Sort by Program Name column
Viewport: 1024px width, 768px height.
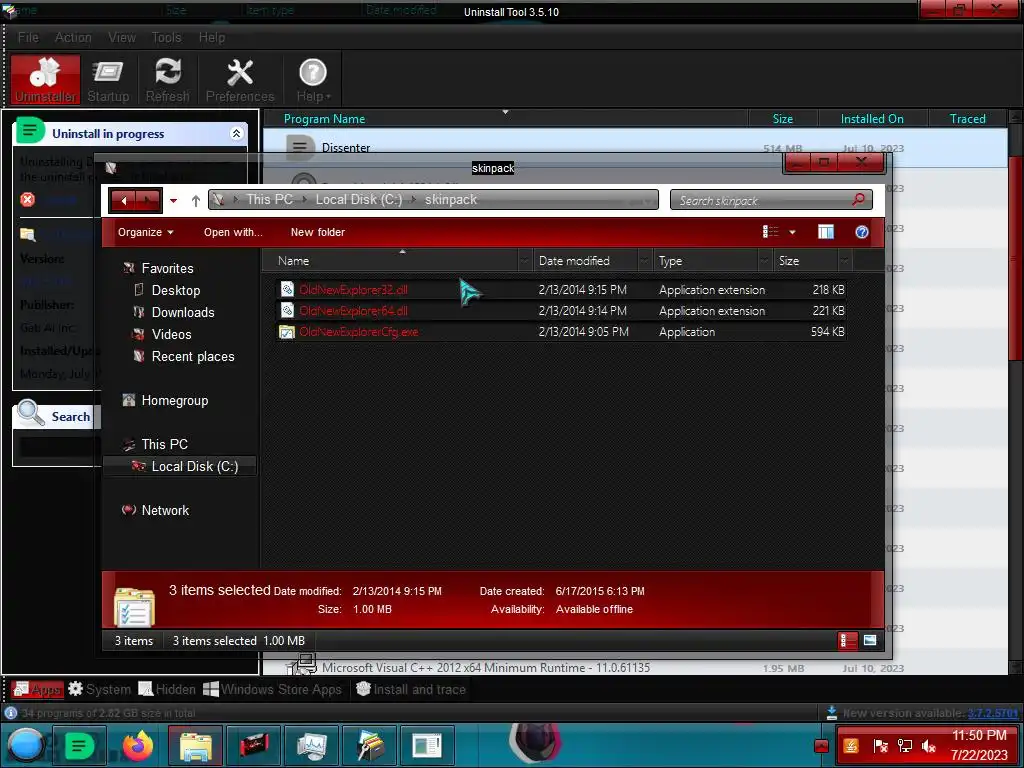[325, 119]
